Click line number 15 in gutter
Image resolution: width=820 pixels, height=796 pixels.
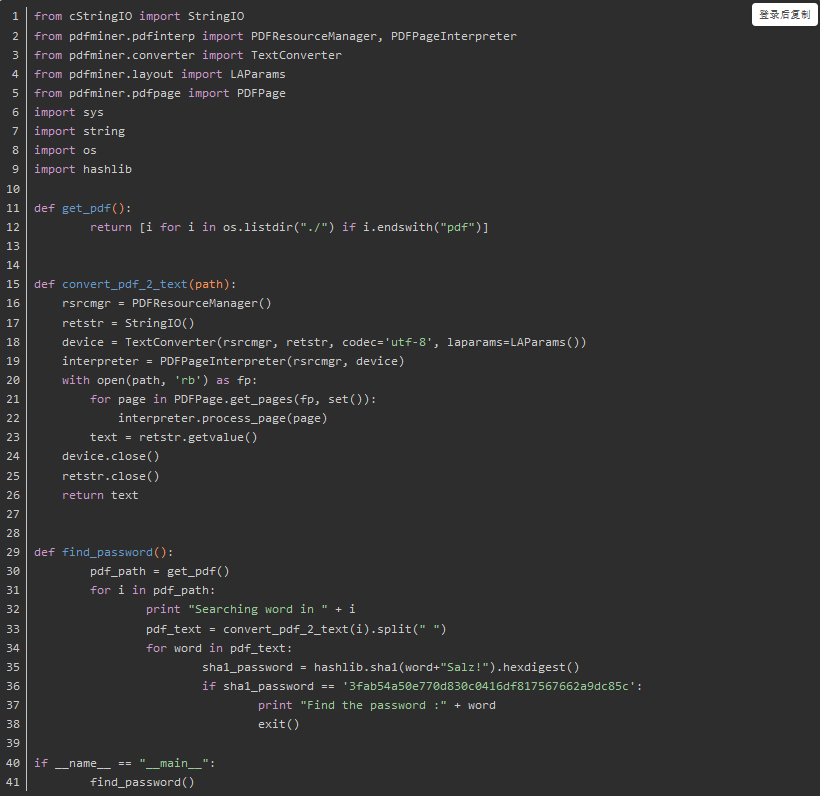coord(13,285)
